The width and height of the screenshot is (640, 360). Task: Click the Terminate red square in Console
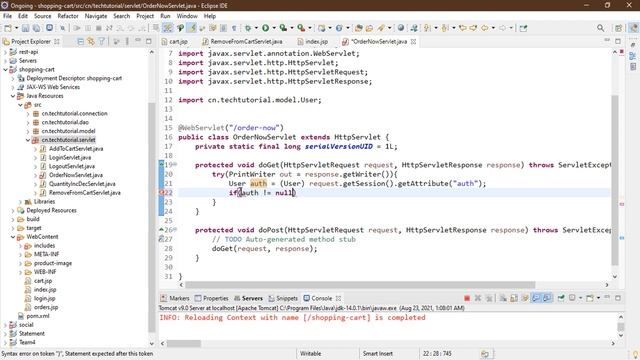coord(467,298)
